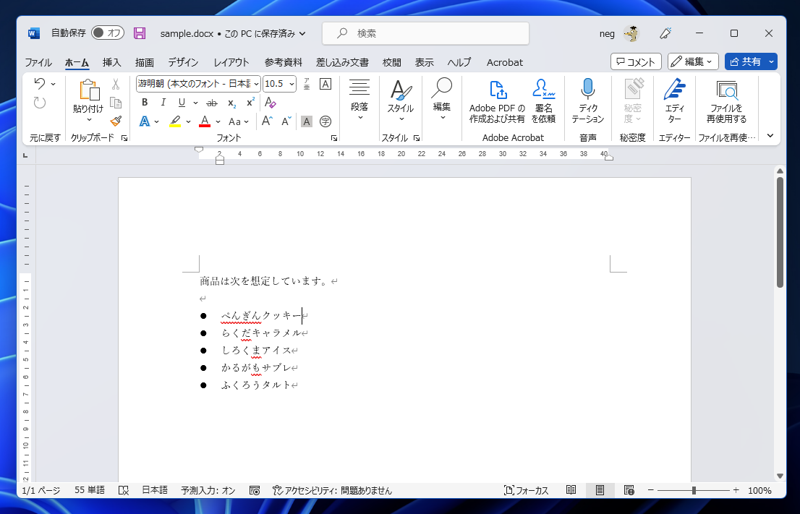
Task: Click the 編集 mode button
Action: pyautogui.click(x=693, y=62)
